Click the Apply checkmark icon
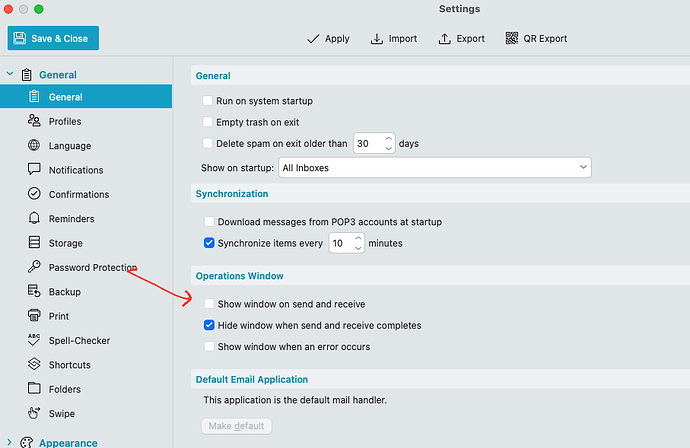The height and width of the screenshot is (448, 690). pos(313,39)
